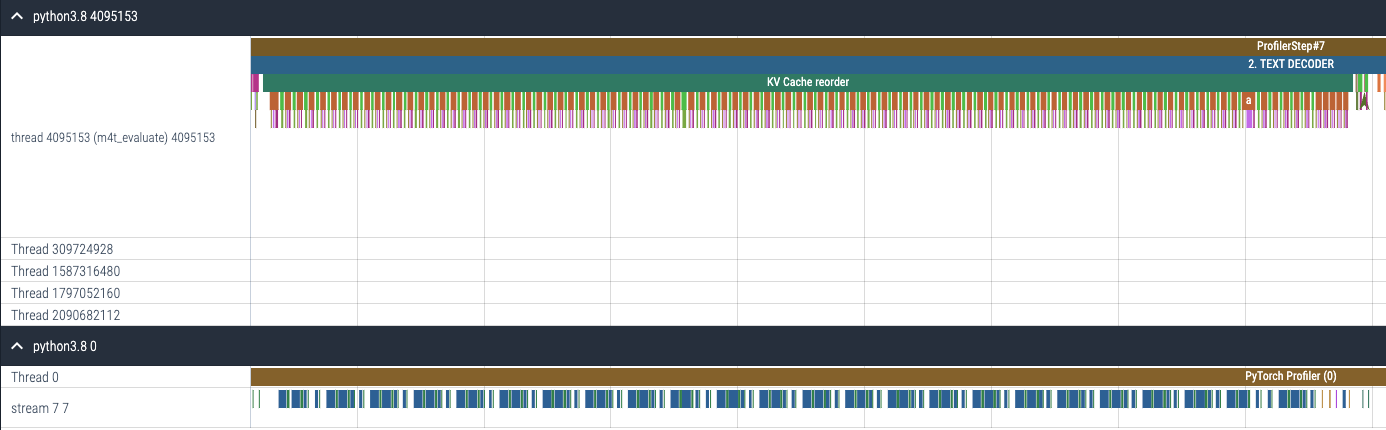Click the python3.8 0 process title
1386x430 pixels.
click(65, 346)
